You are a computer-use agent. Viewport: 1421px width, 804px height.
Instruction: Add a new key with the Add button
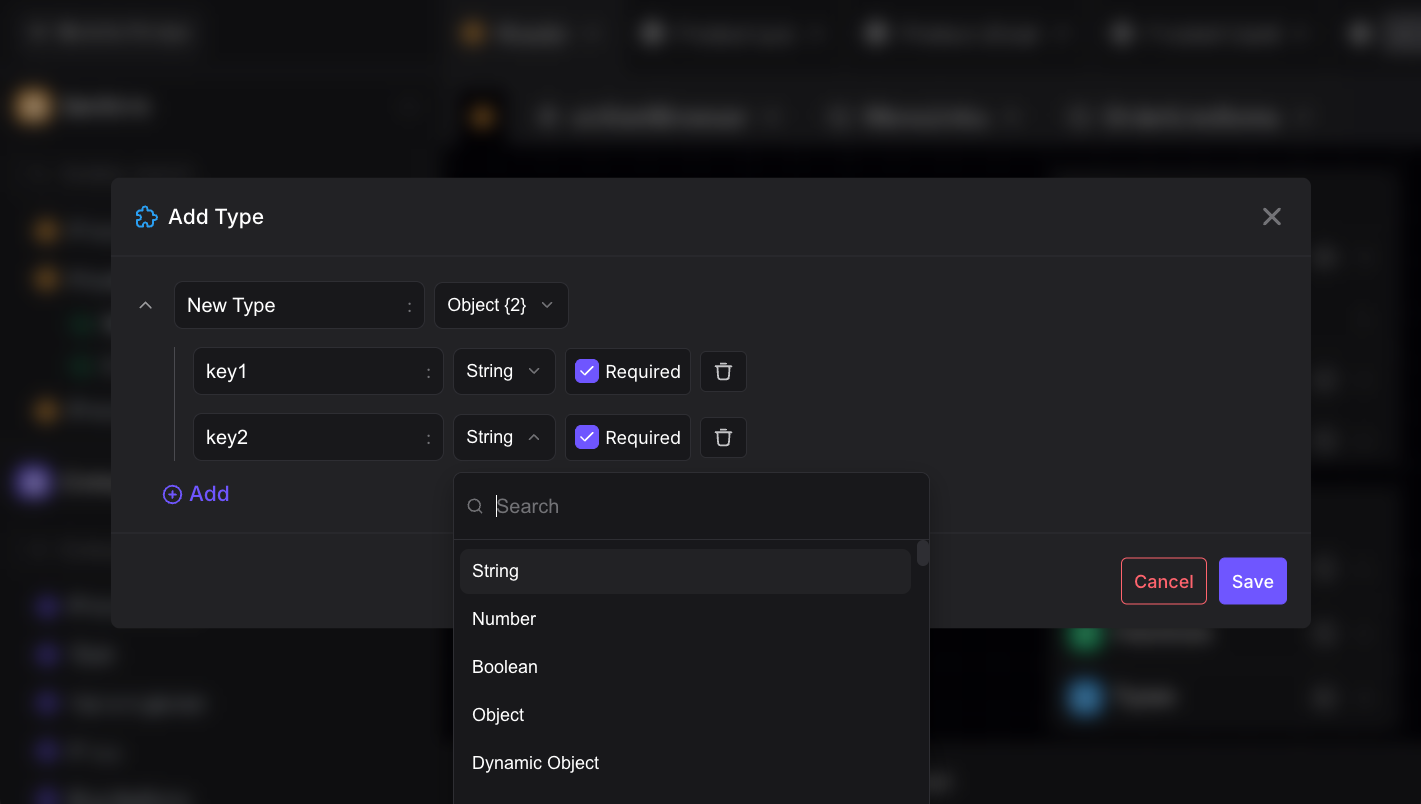(196, 494)
